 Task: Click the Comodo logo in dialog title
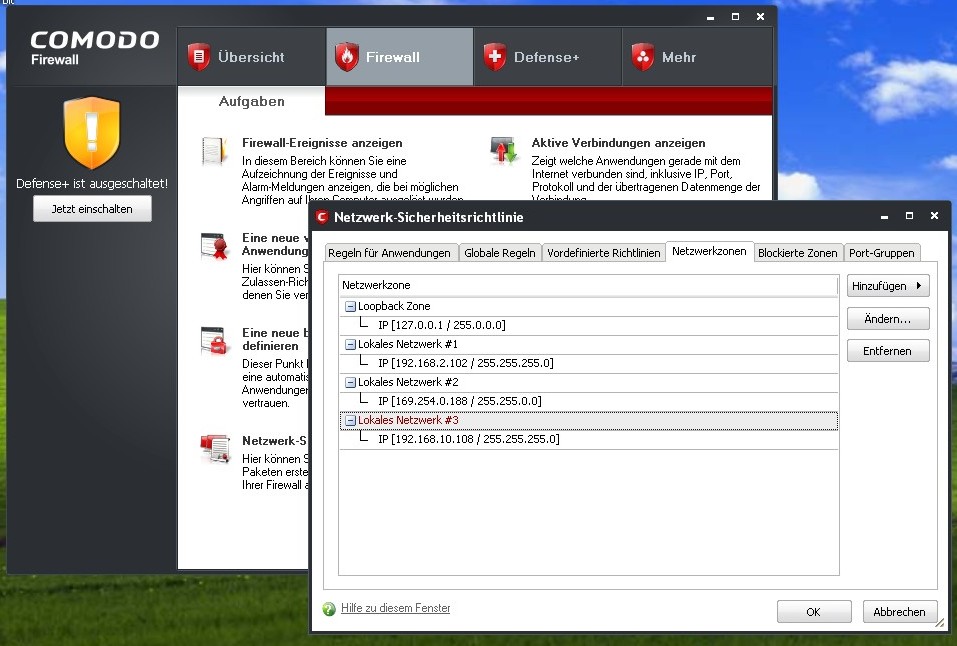(322, 217)
